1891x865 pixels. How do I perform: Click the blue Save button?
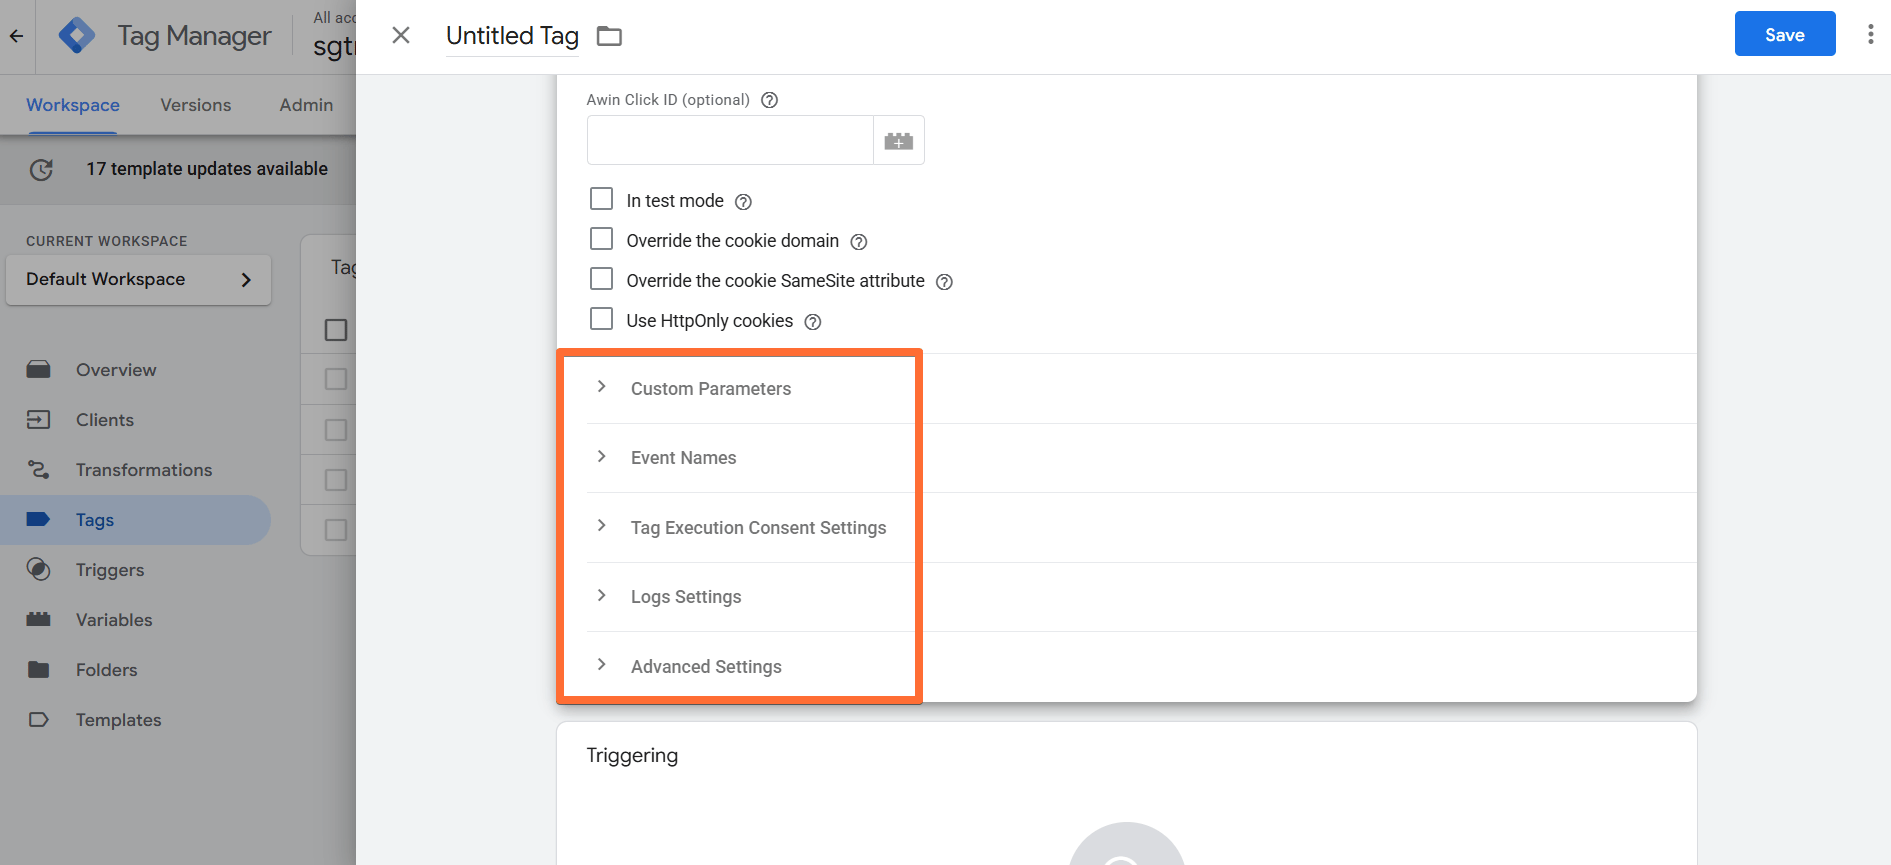1785,34
